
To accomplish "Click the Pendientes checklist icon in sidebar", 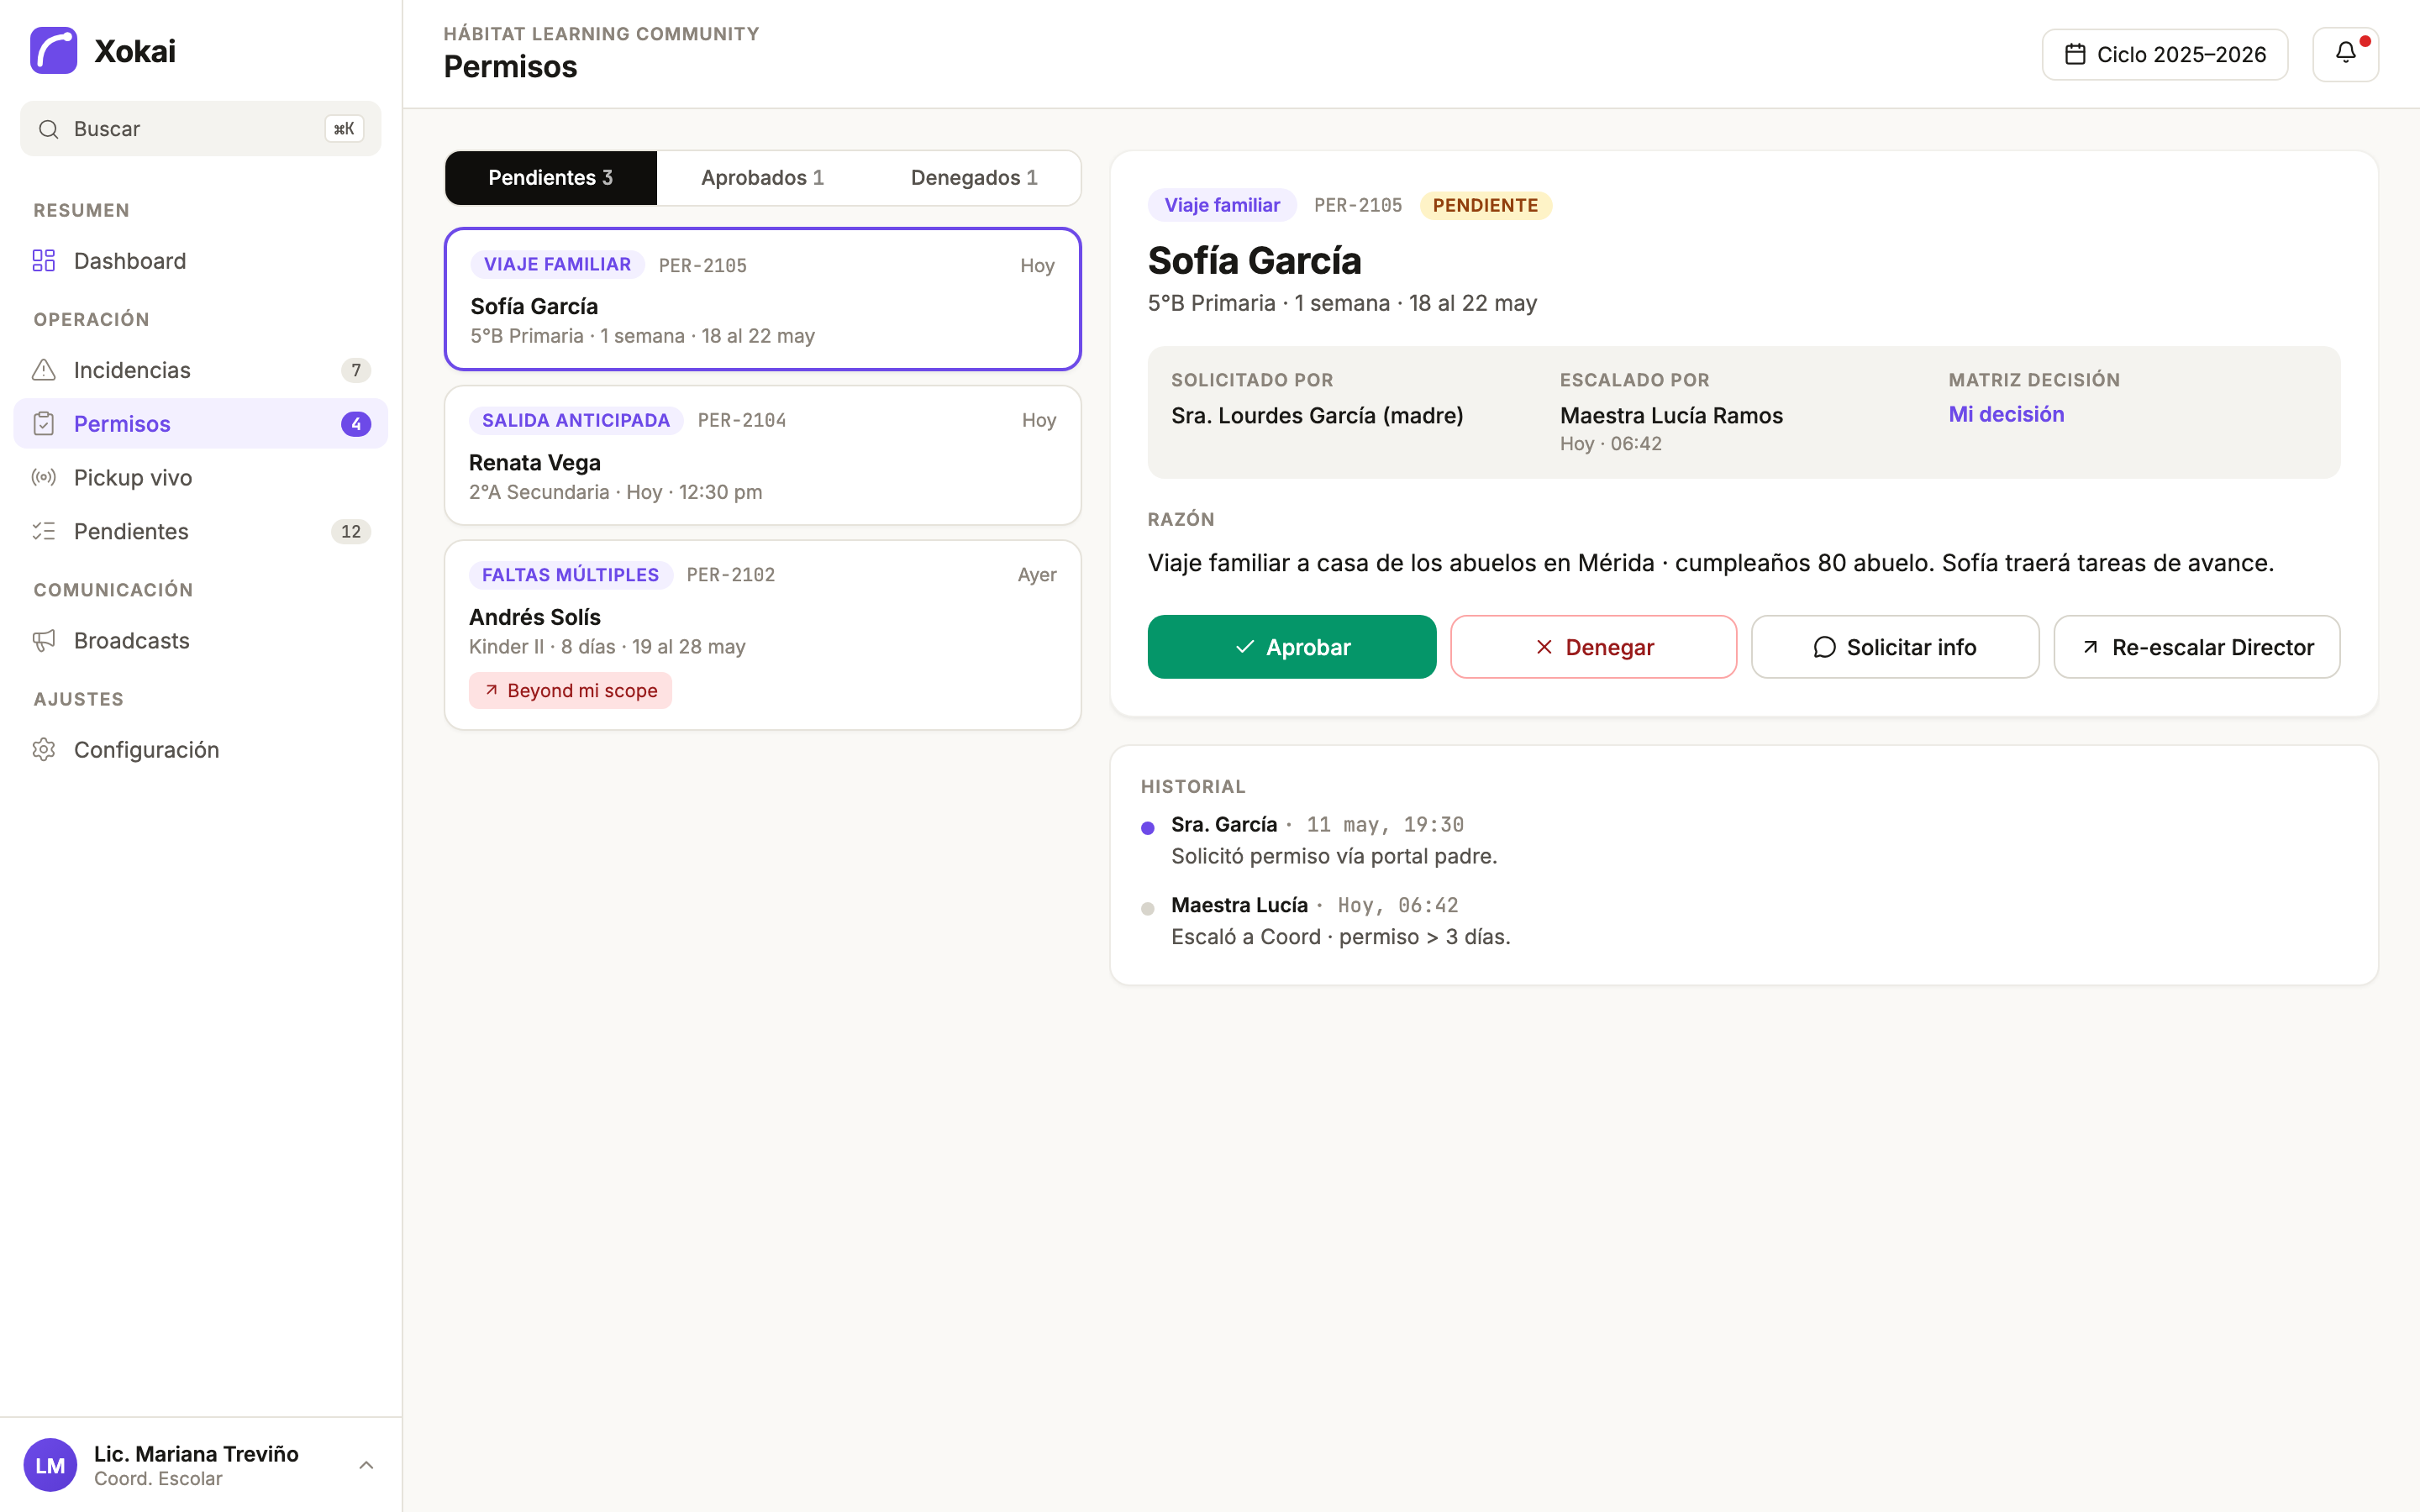I will tap(44, 531).
